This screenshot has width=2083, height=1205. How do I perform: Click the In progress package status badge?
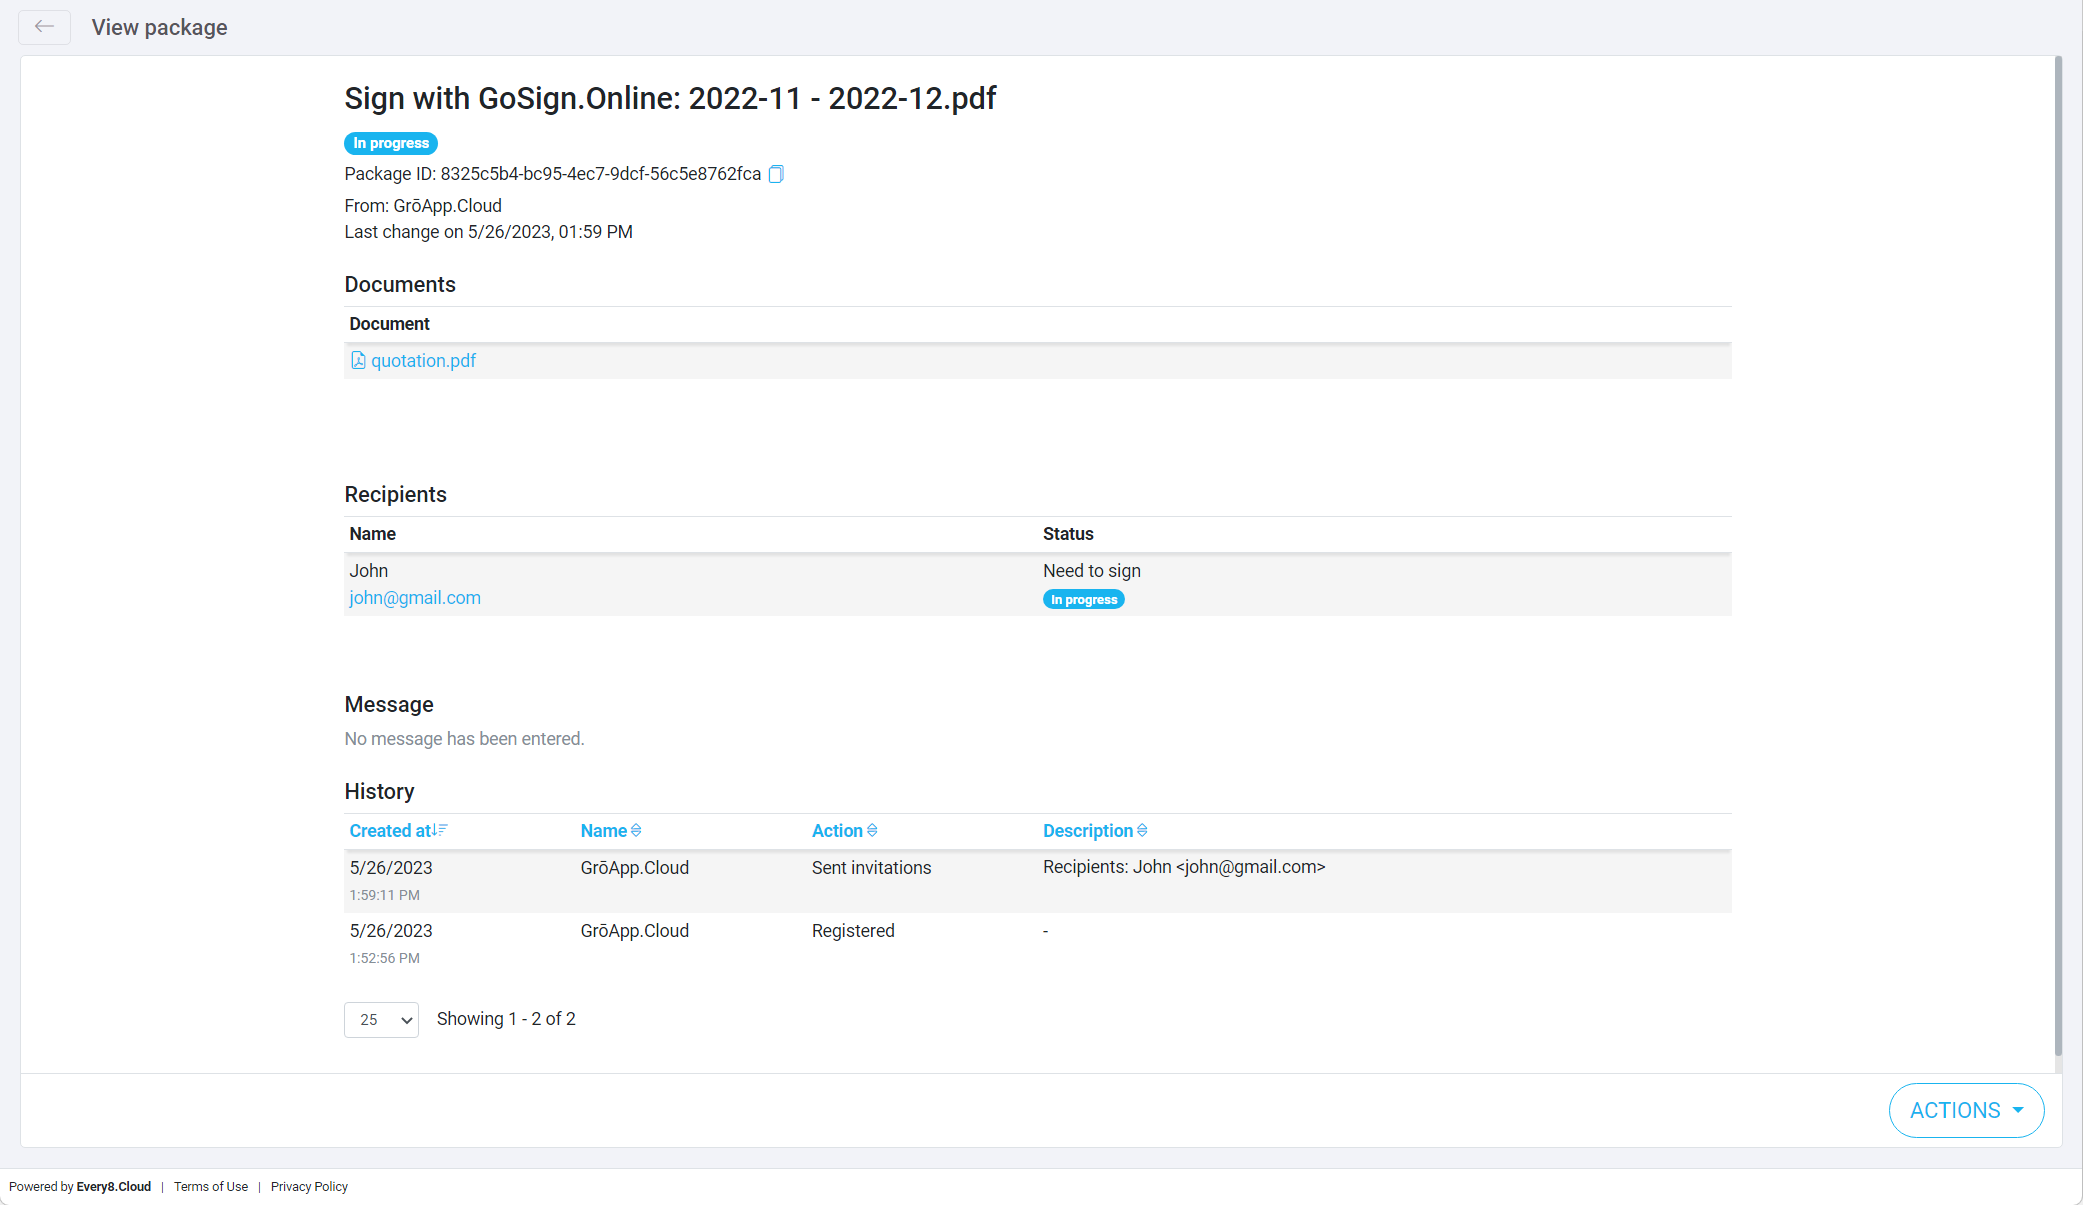pyautogui.click(x=391, y=143)
